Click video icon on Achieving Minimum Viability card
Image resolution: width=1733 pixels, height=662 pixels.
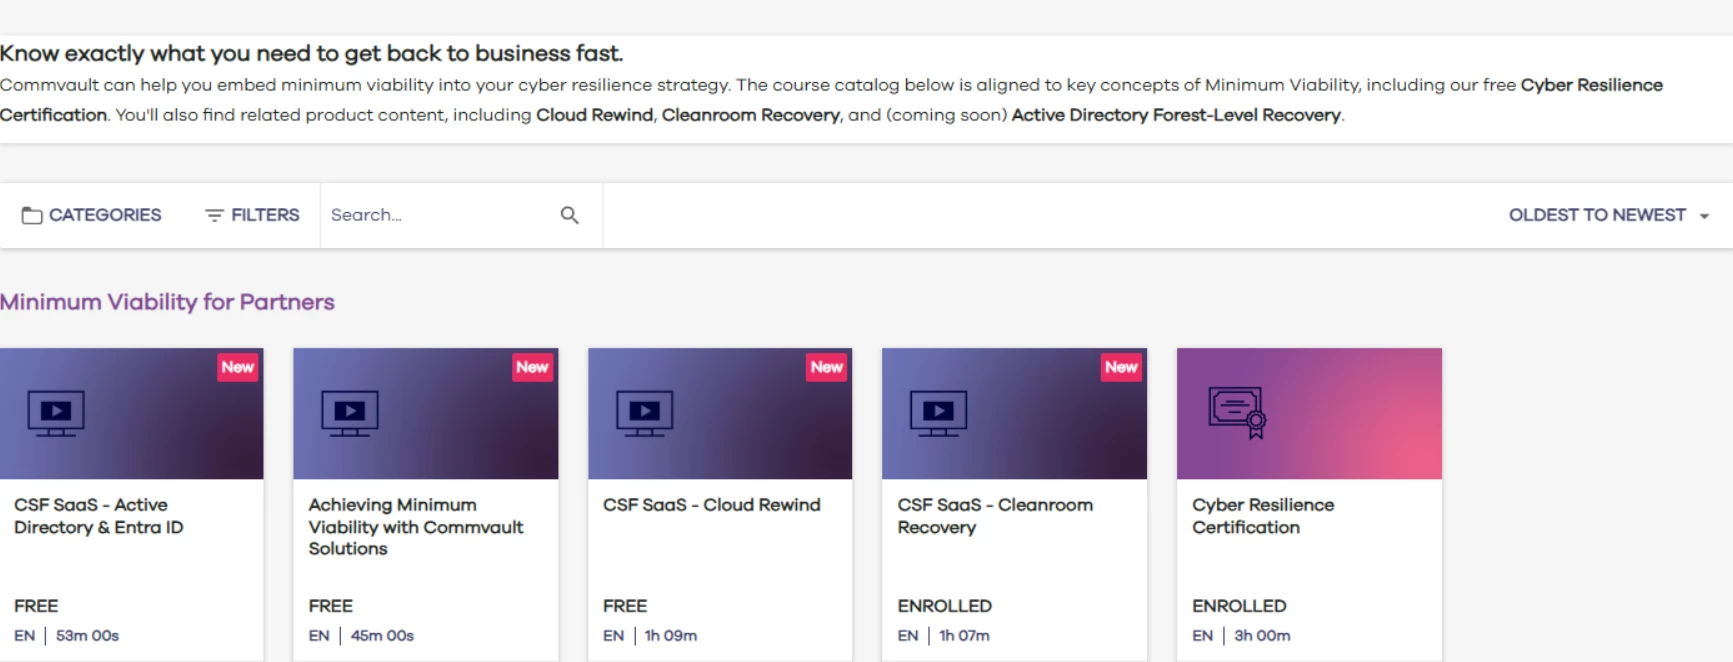pos(350,413)
